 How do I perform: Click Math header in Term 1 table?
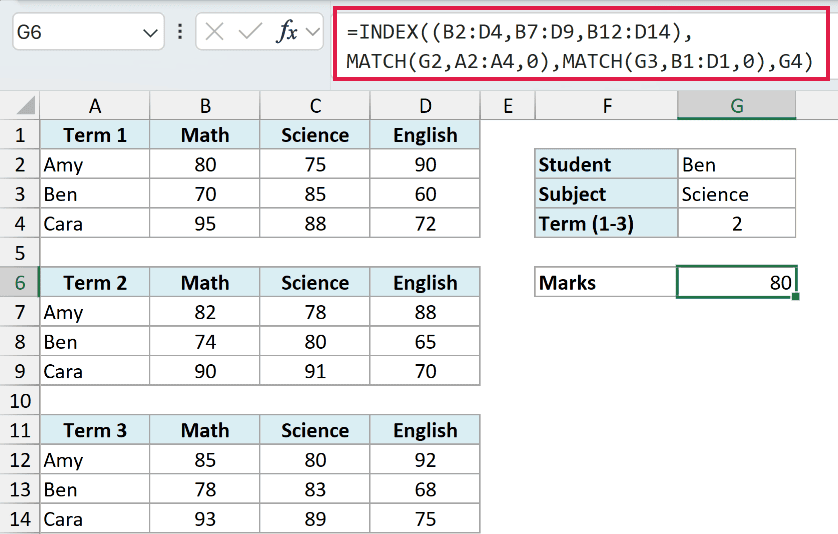point(205,135)
